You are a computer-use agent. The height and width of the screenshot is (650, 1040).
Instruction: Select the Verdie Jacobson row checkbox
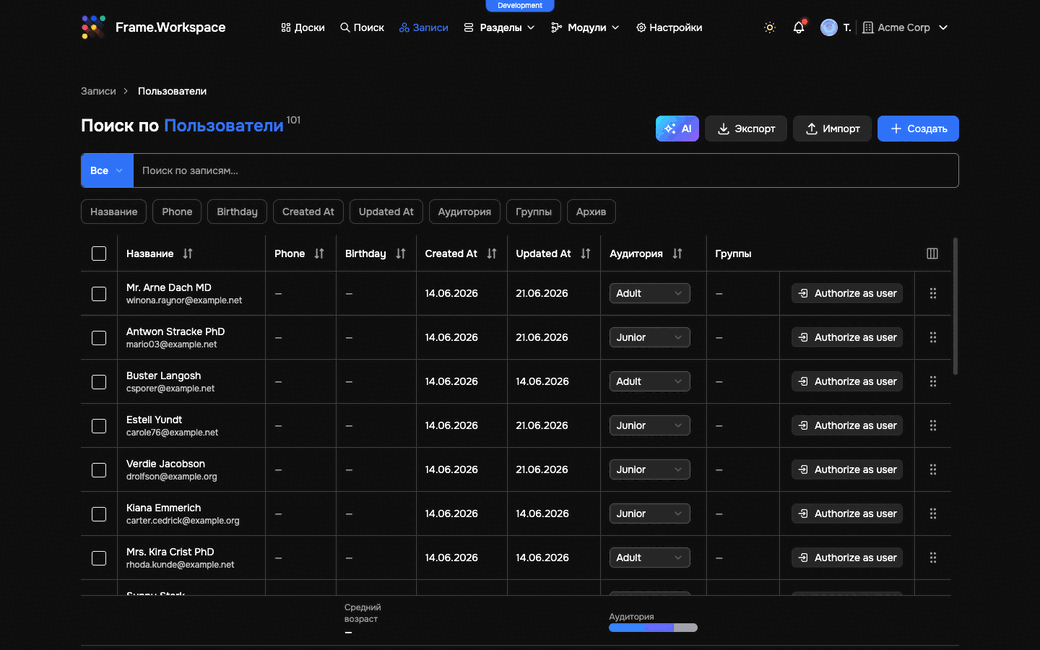tap(99, 470)
